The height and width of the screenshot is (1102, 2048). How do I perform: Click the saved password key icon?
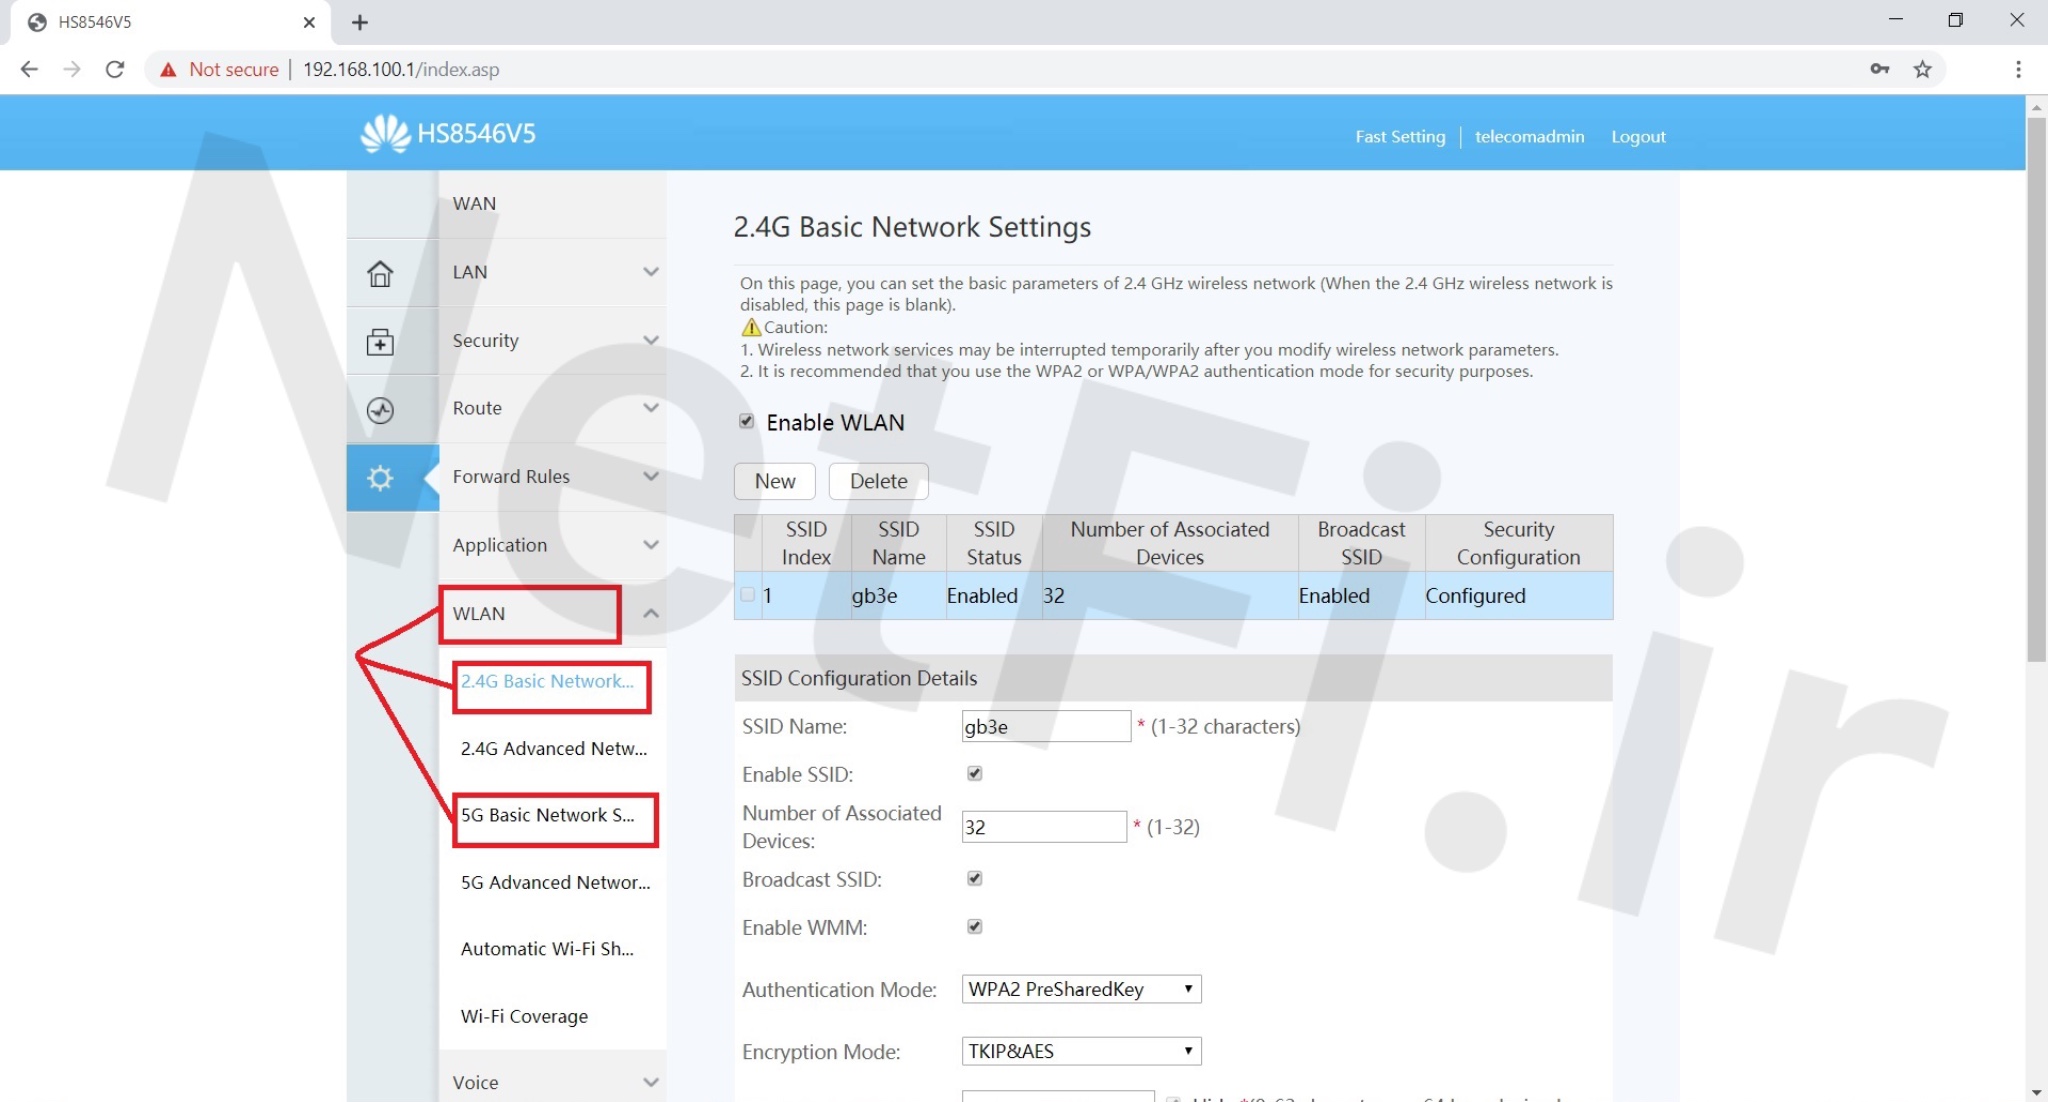tap(1879, 69)
